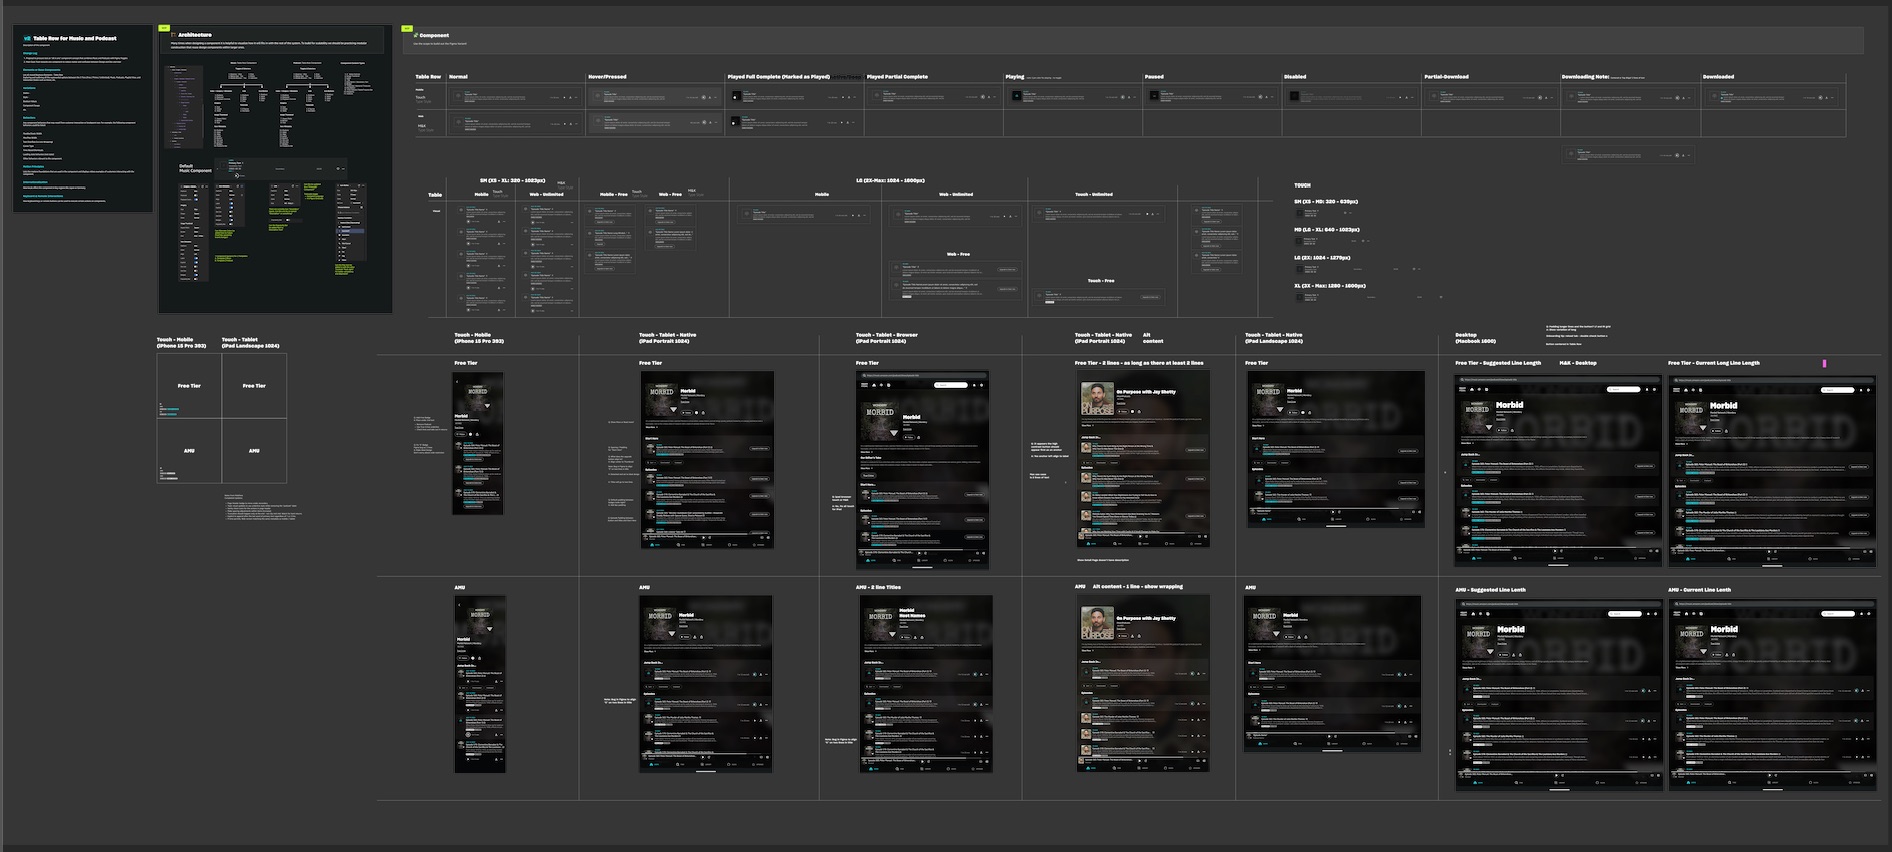
Task: Click the 'Mobile - Free' sub-heading
Action: coord(613,194)
